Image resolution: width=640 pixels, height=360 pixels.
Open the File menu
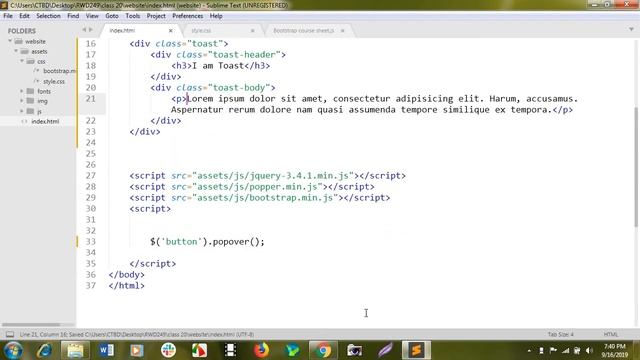[8, 16]
